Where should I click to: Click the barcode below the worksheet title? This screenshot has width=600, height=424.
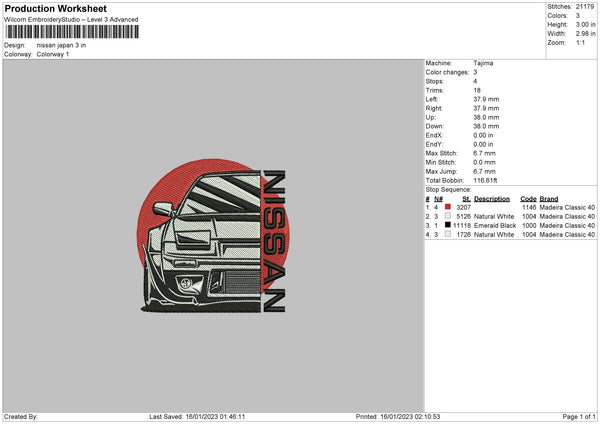coord(70,32)
